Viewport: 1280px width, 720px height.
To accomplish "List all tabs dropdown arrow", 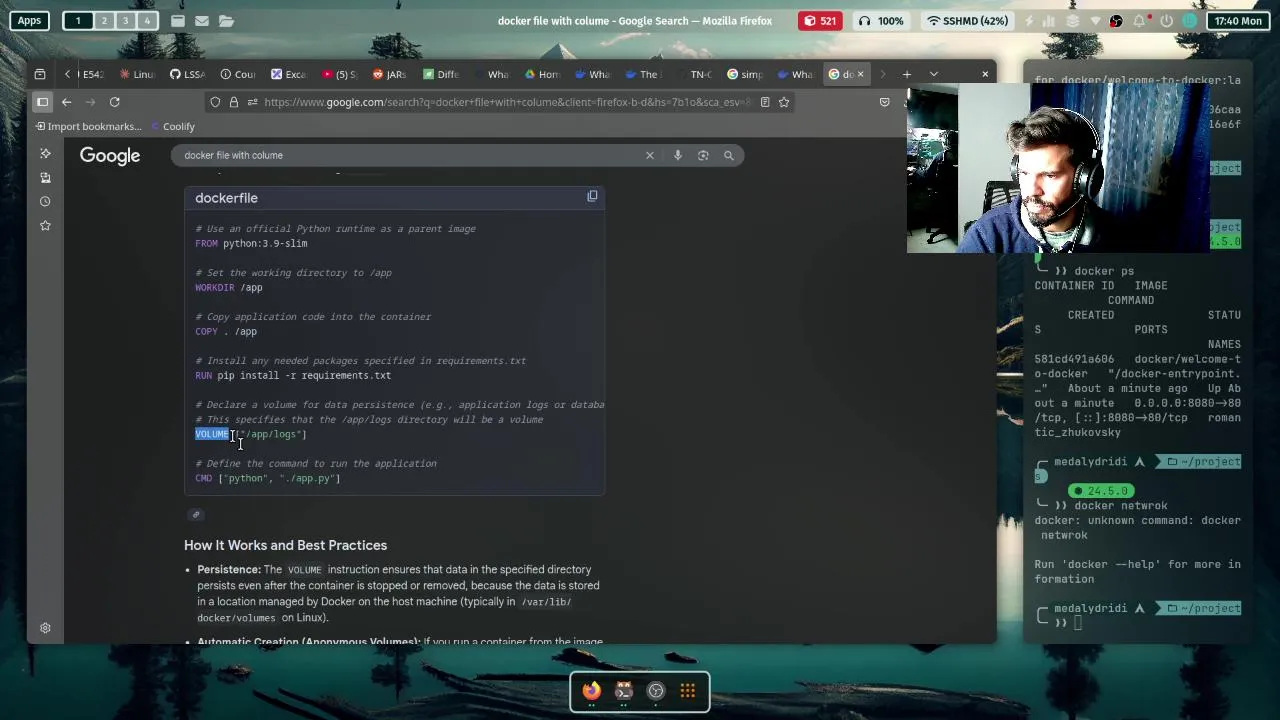I will click(x=933, y=74).
